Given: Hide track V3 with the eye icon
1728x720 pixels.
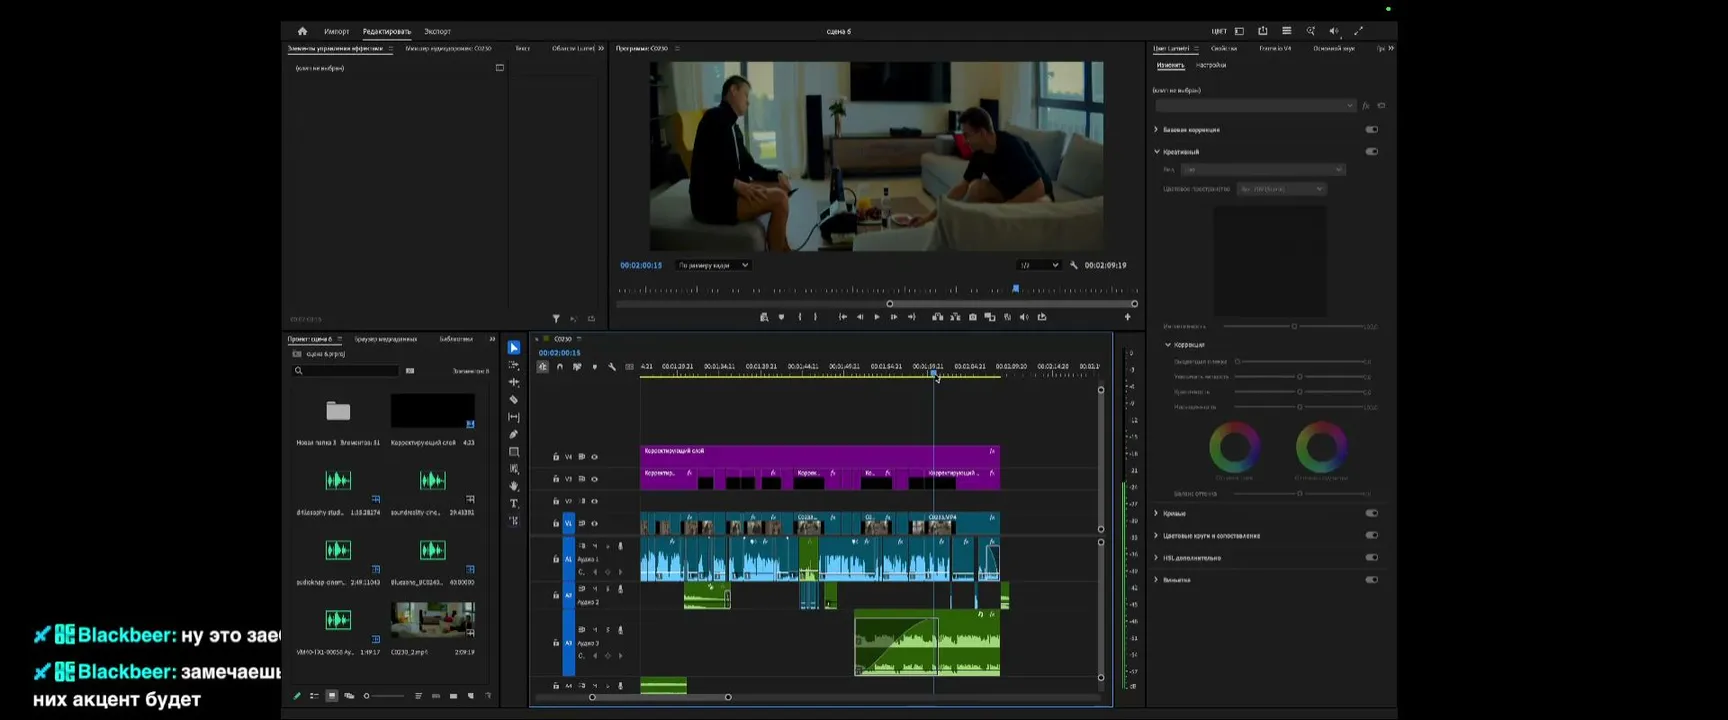Looking at the screenshot, I should click(x=594, y=479).
